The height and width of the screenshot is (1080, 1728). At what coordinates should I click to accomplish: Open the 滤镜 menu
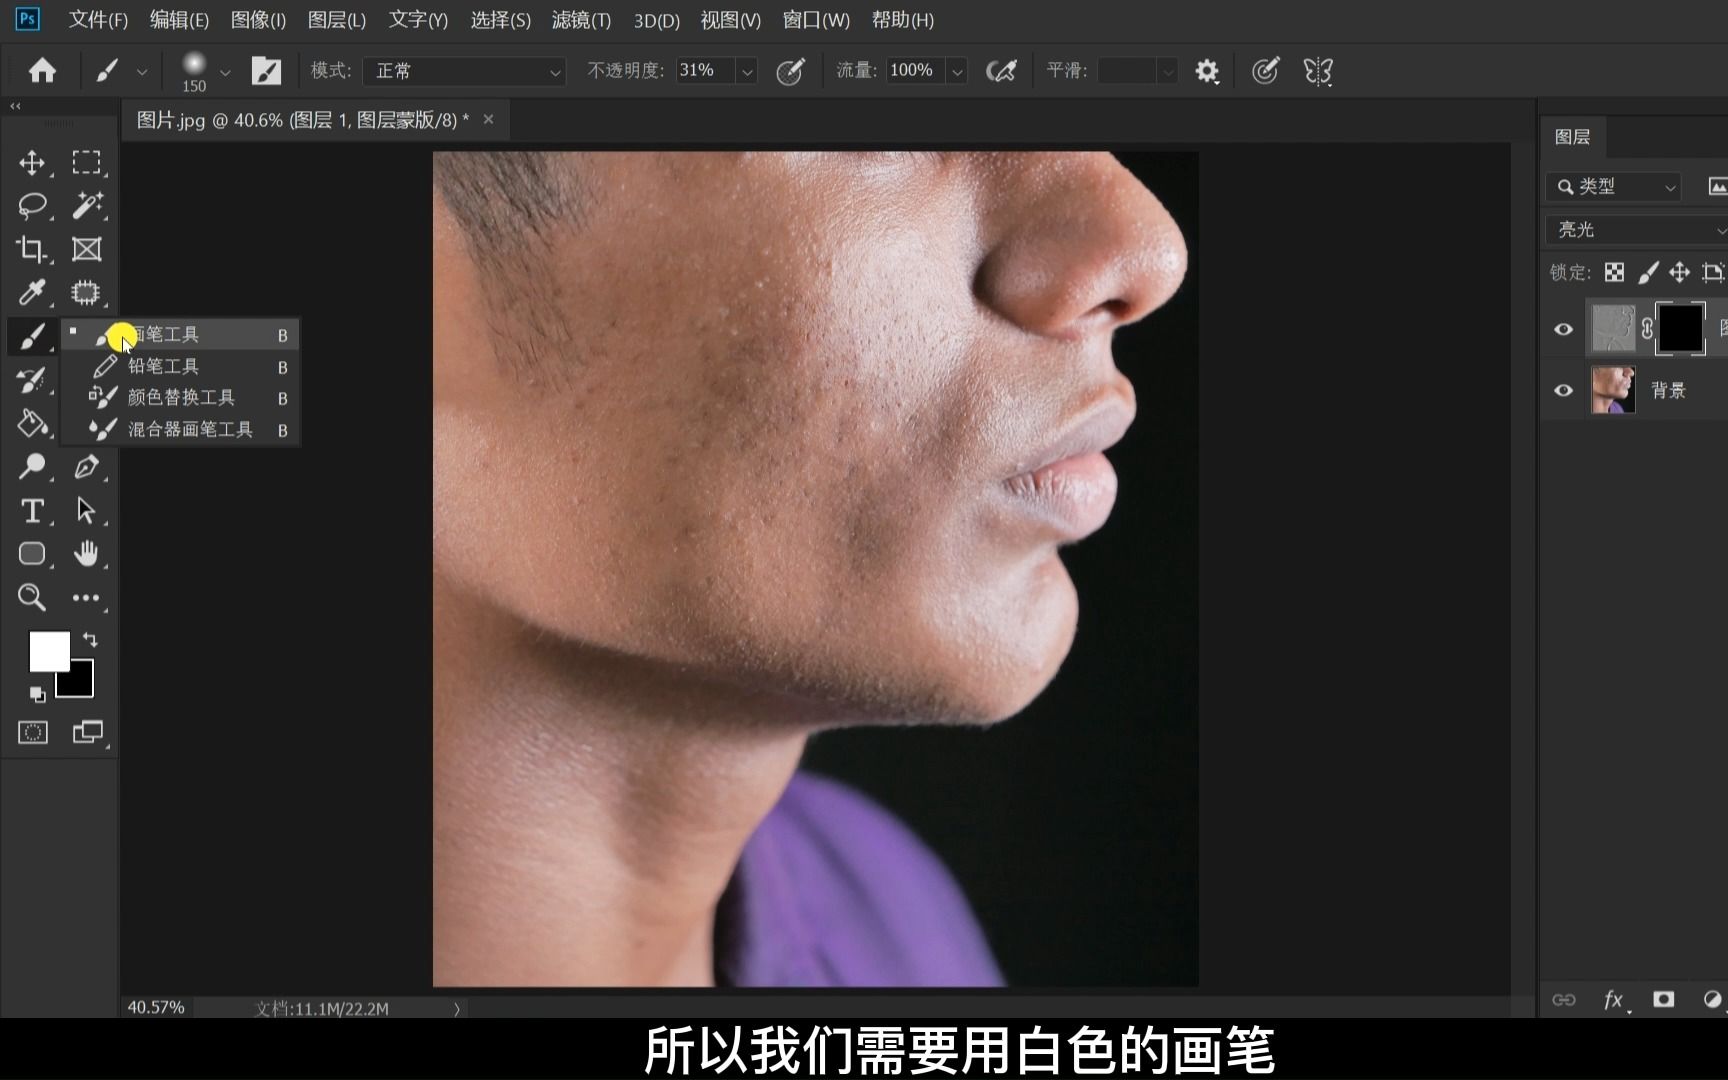click(x=580, y=20)
